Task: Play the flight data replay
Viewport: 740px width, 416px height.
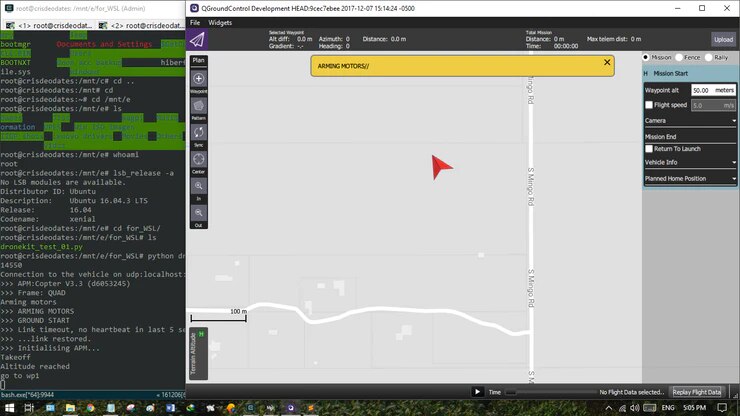Action: (477, 392)
